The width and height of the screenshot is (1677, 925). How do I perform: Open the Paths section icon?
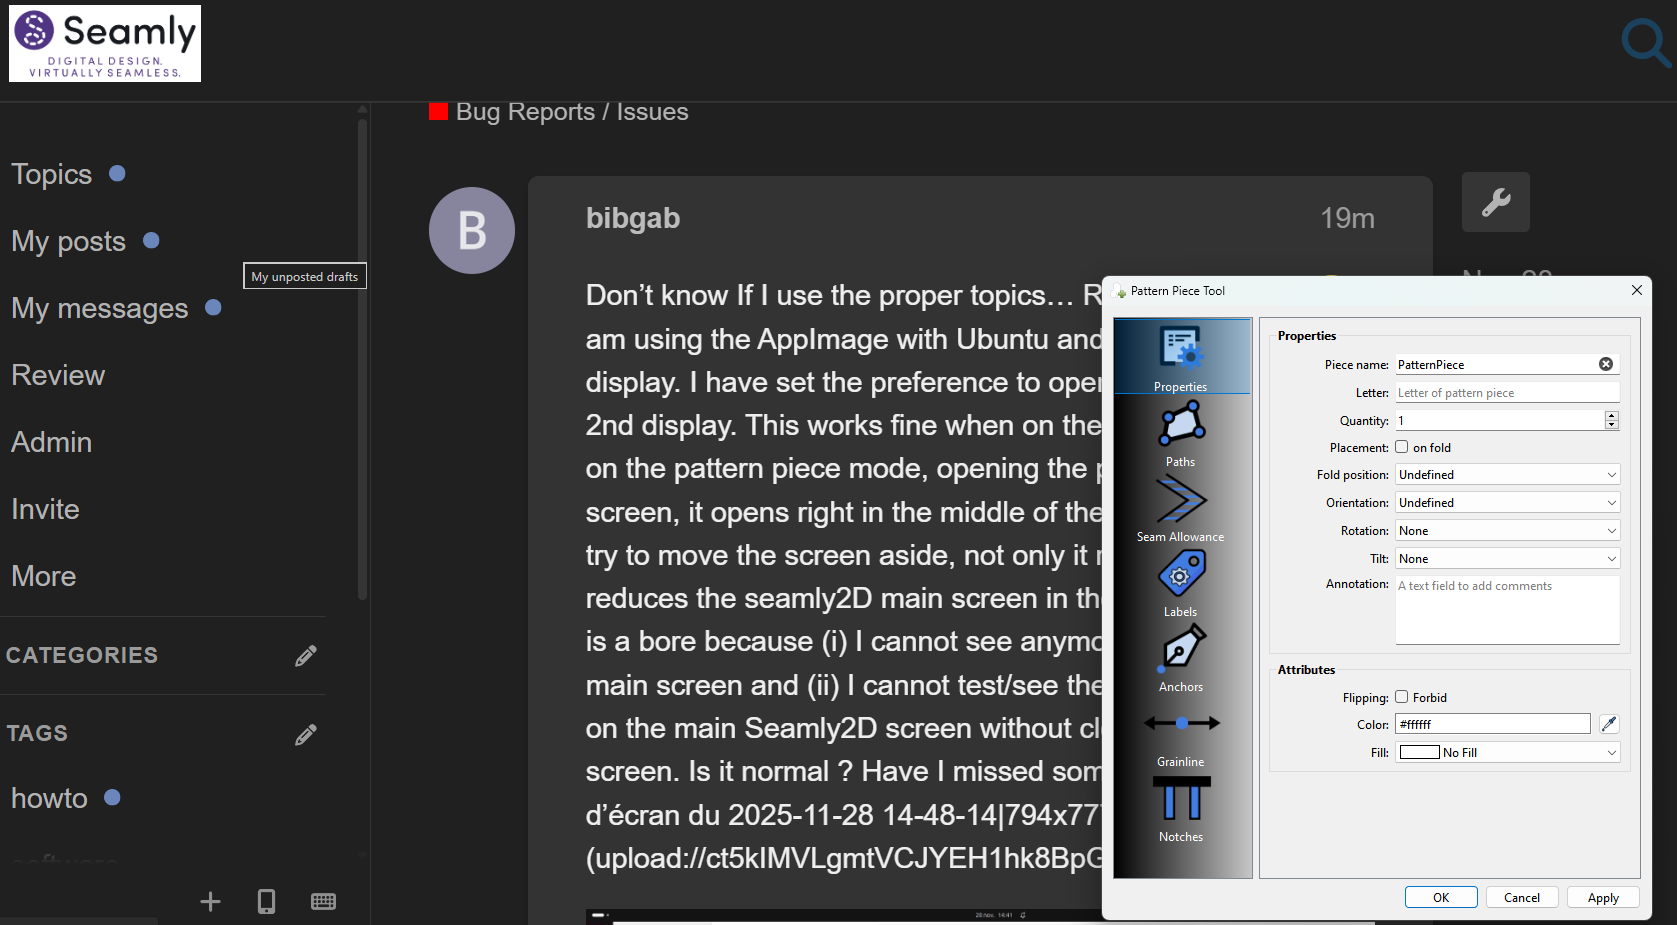pyautogui.click(x=1181, y=425)
